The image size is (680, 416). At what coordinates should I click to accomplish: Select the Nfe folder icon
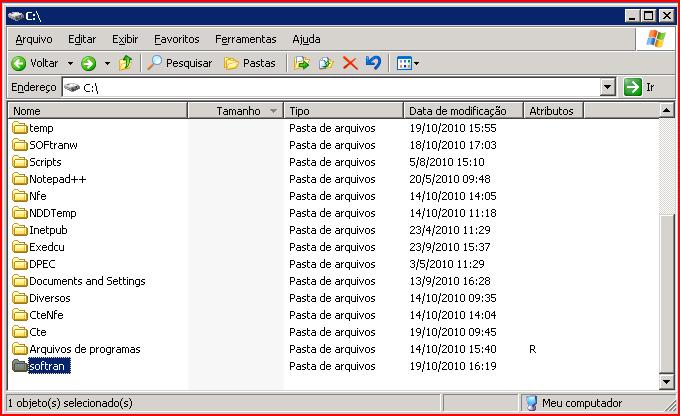point(20,196)
